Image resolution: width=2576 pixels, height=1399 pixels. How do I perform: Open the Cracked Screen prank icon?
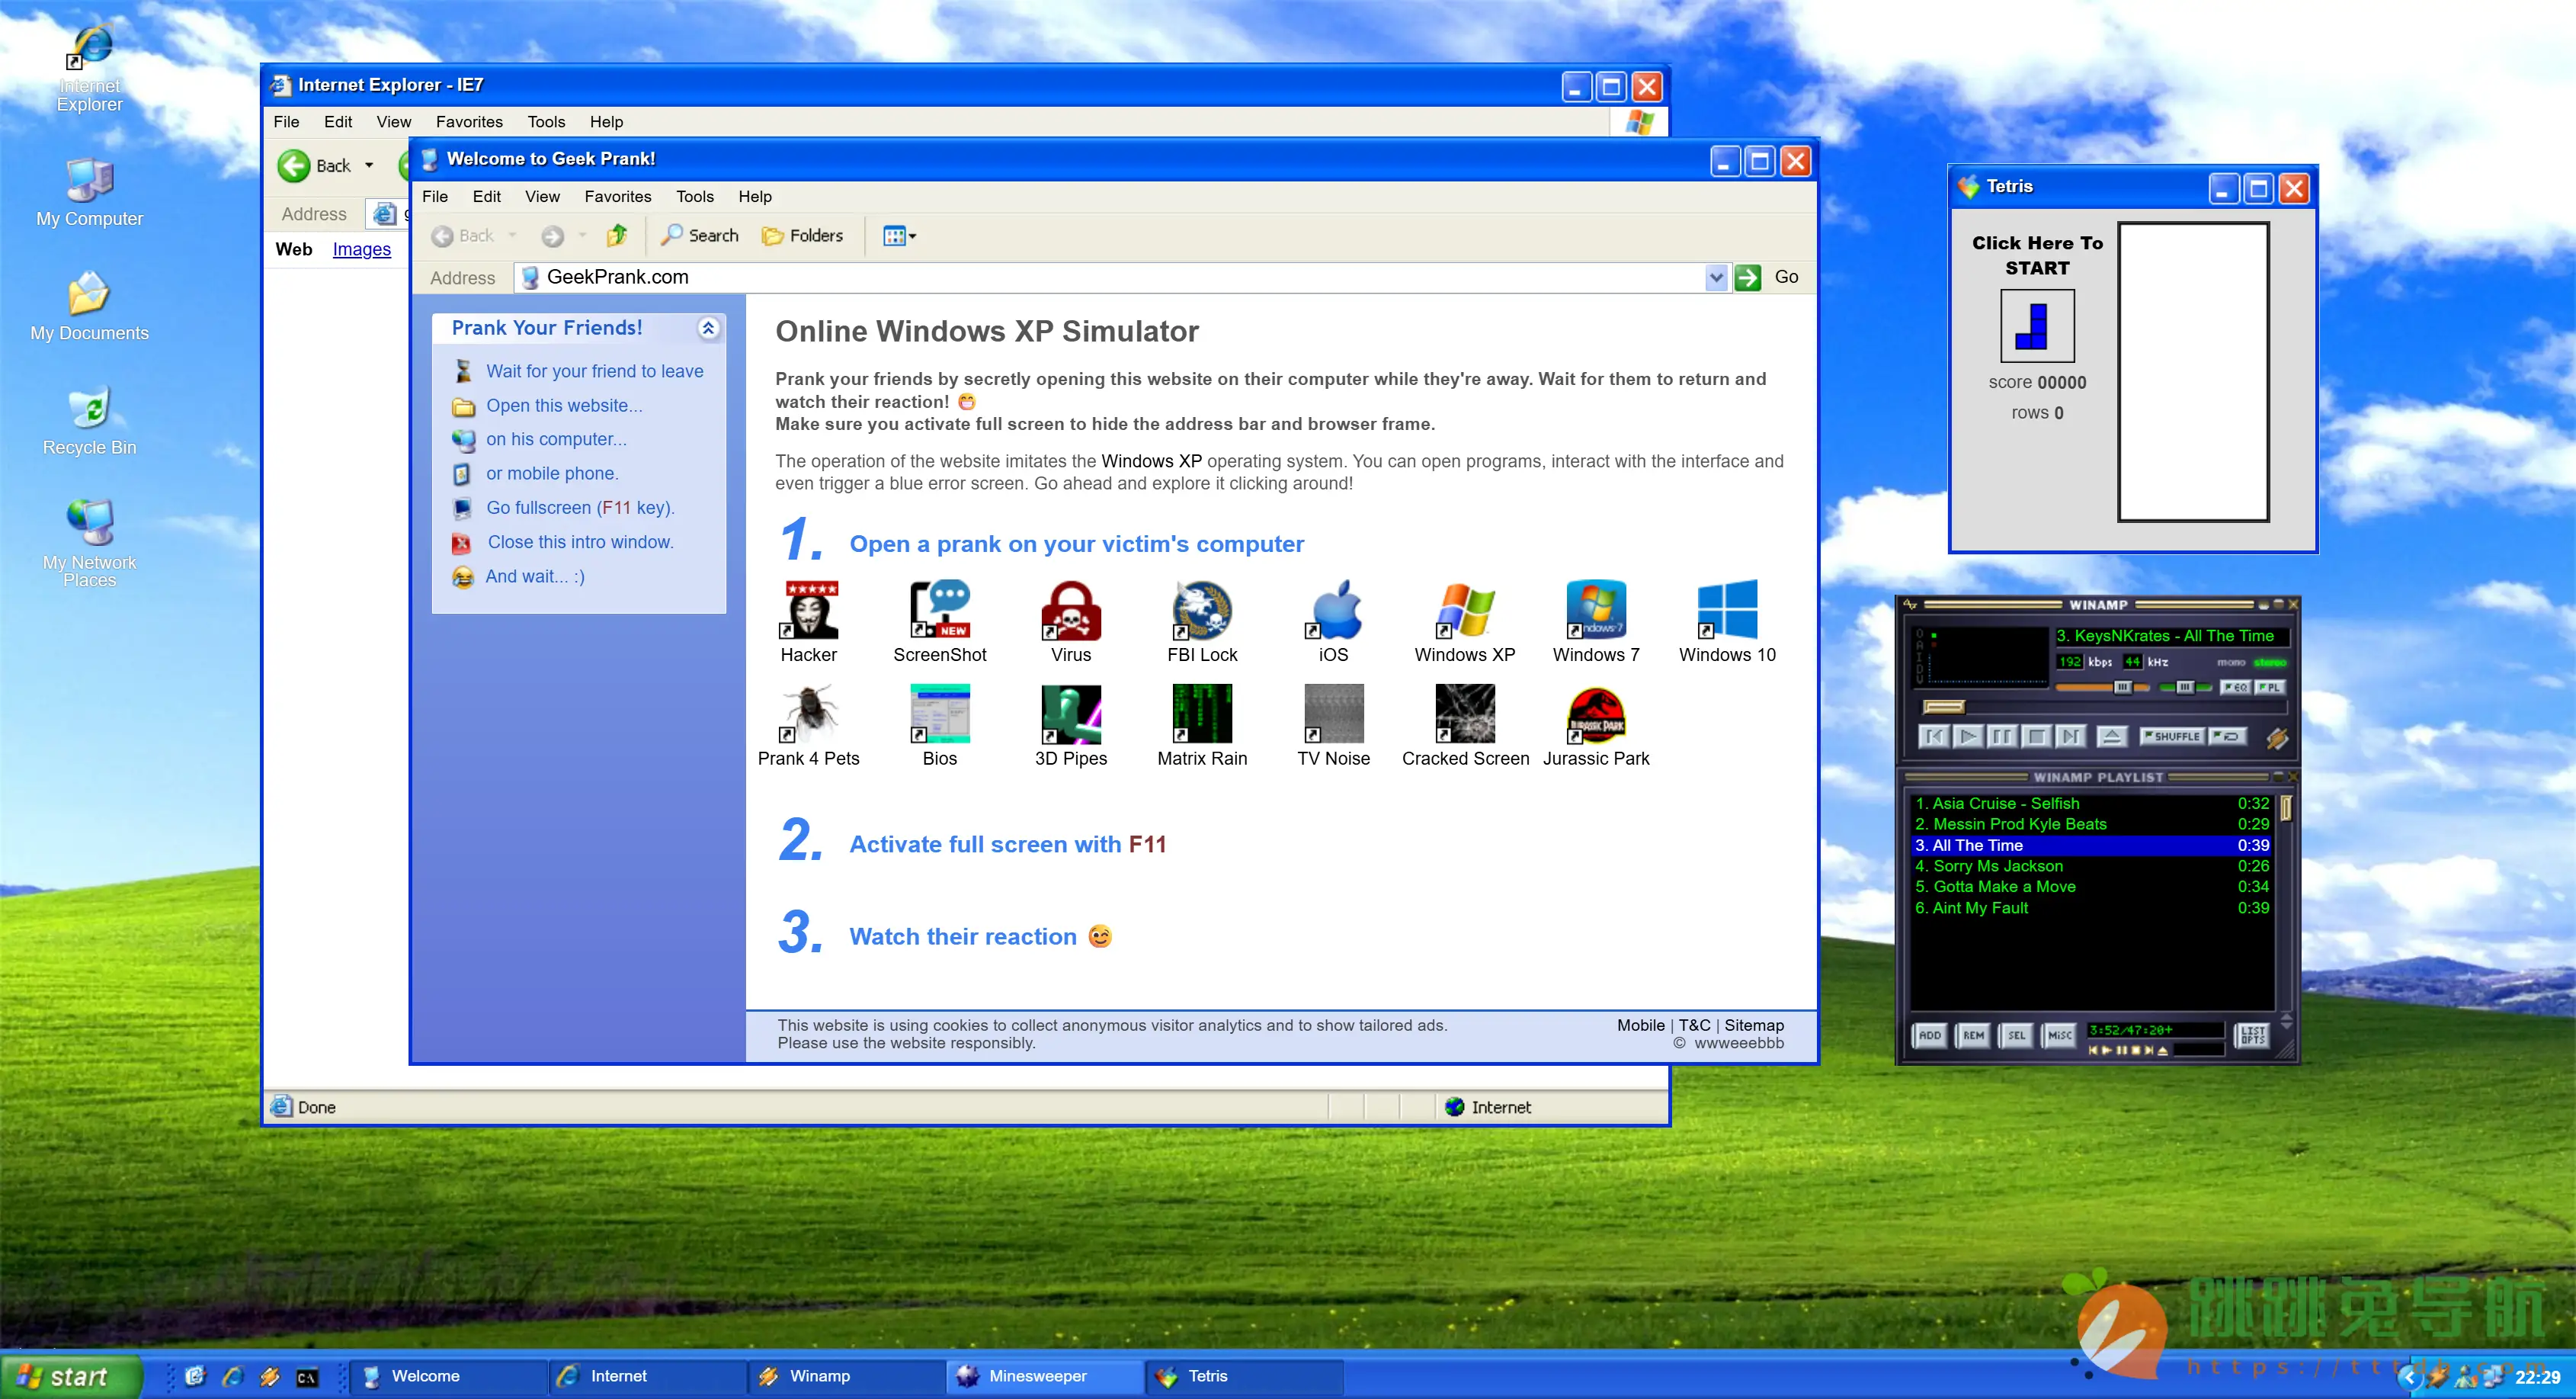[1465, 726]
